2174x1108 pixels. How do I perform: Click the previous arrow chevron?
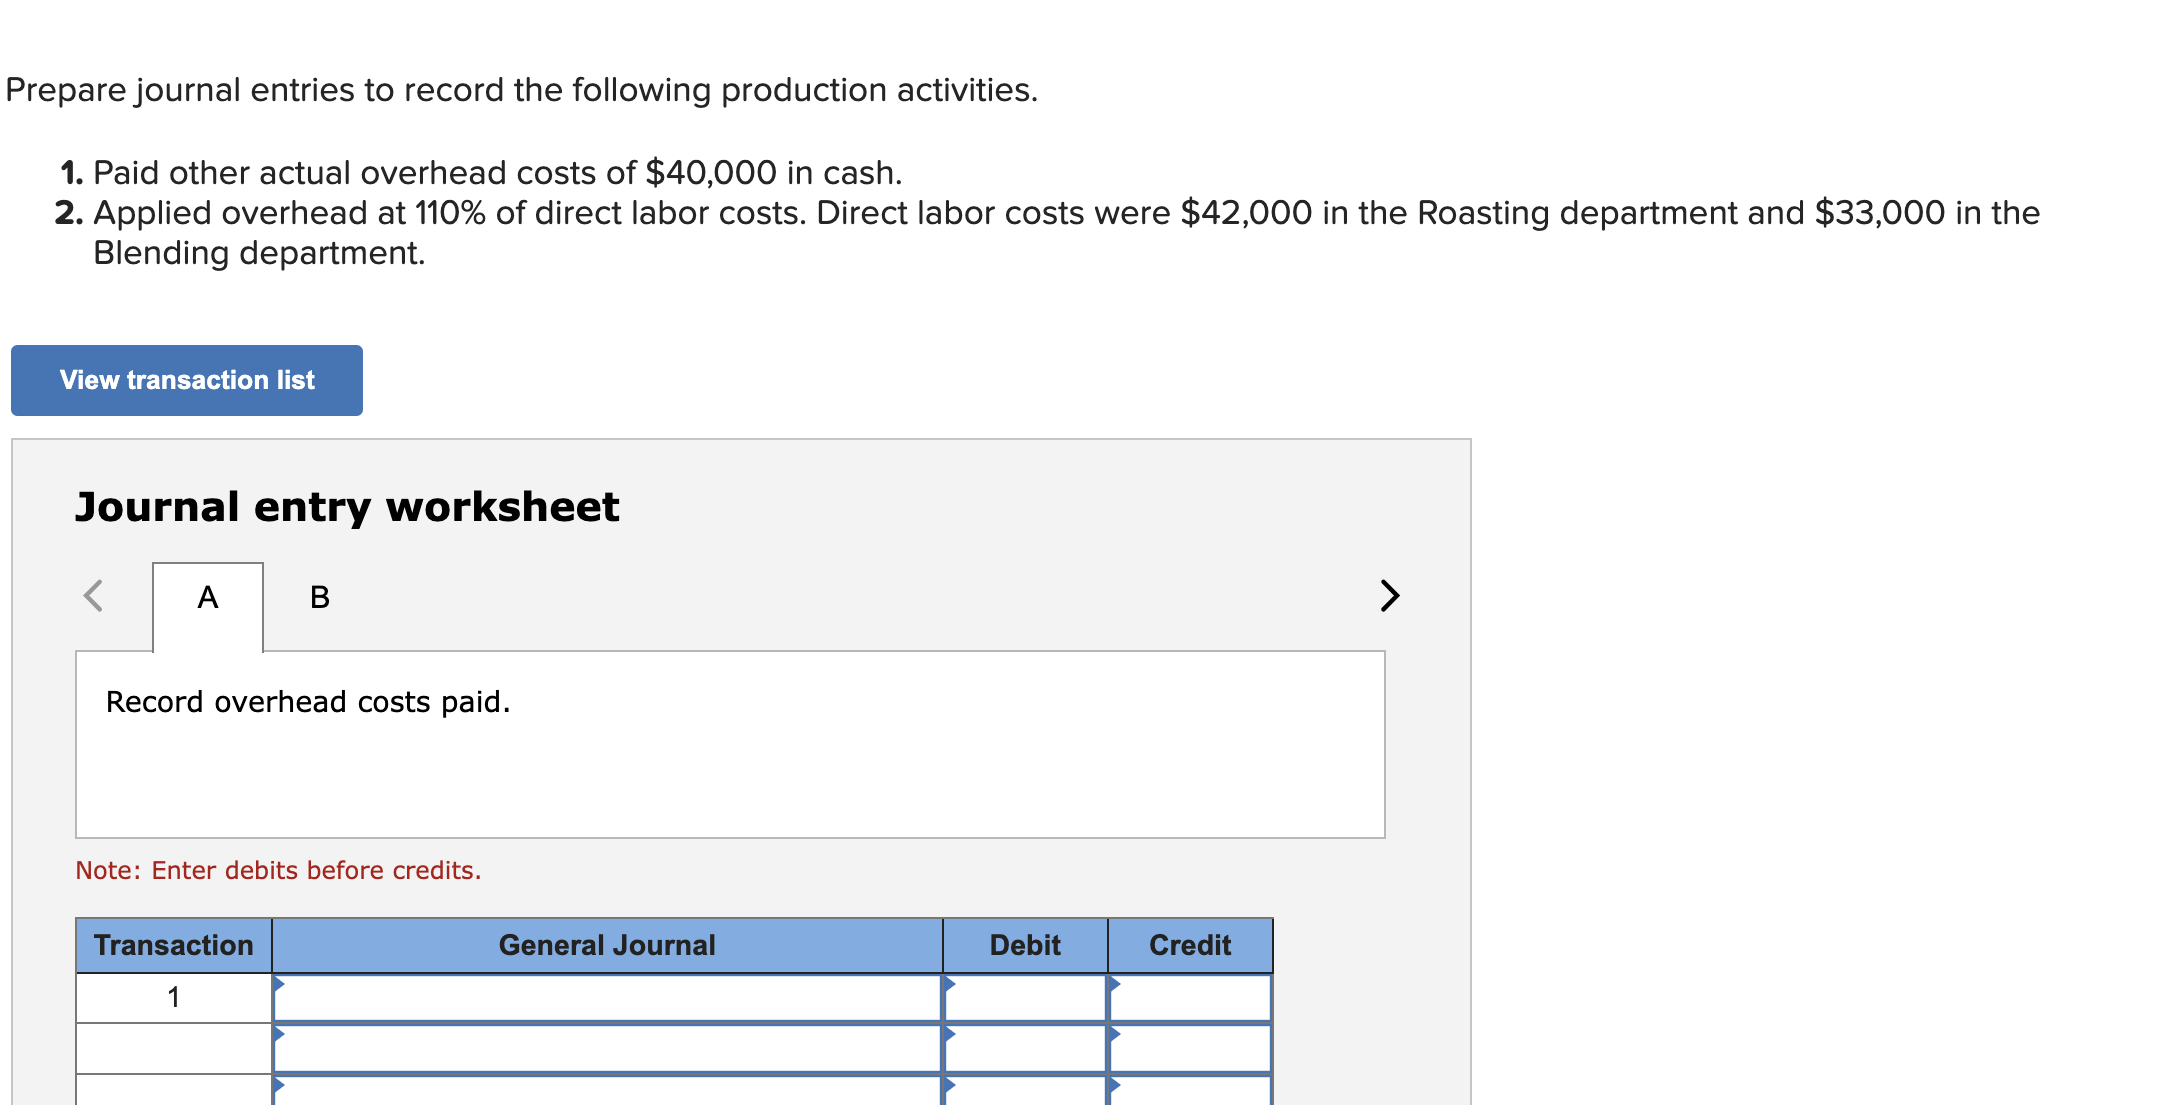[93, 596]
